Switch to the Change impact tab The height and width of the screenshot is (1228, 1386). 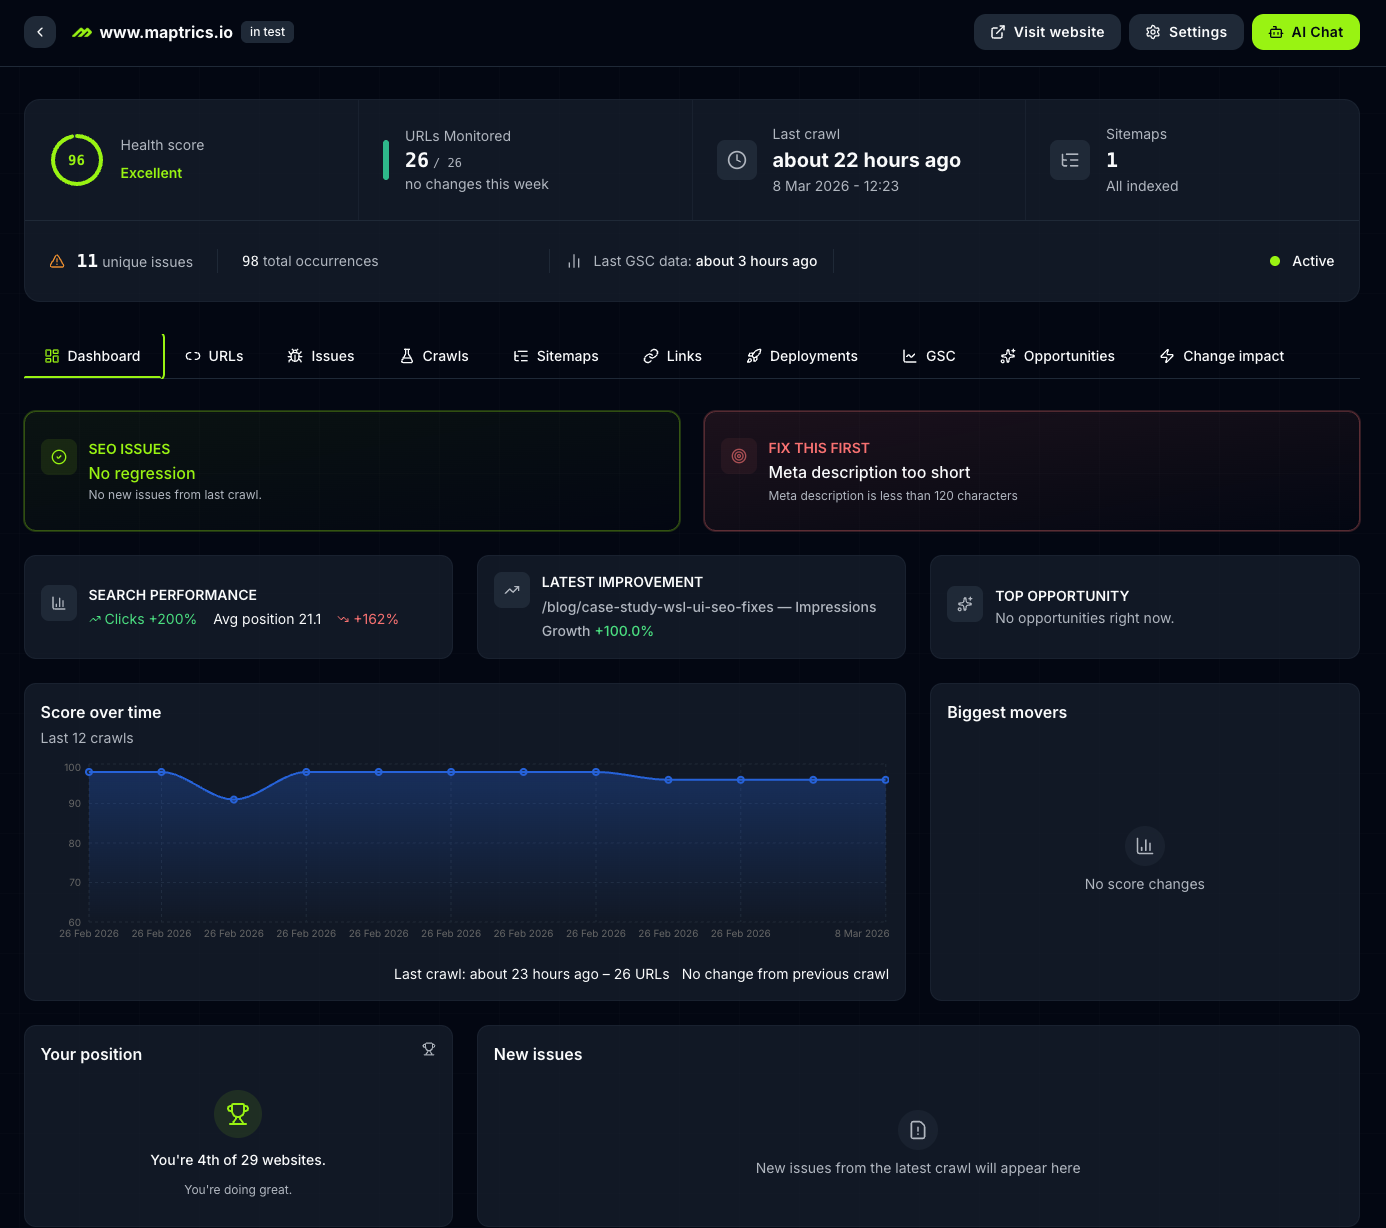[x=1222, y=356]
